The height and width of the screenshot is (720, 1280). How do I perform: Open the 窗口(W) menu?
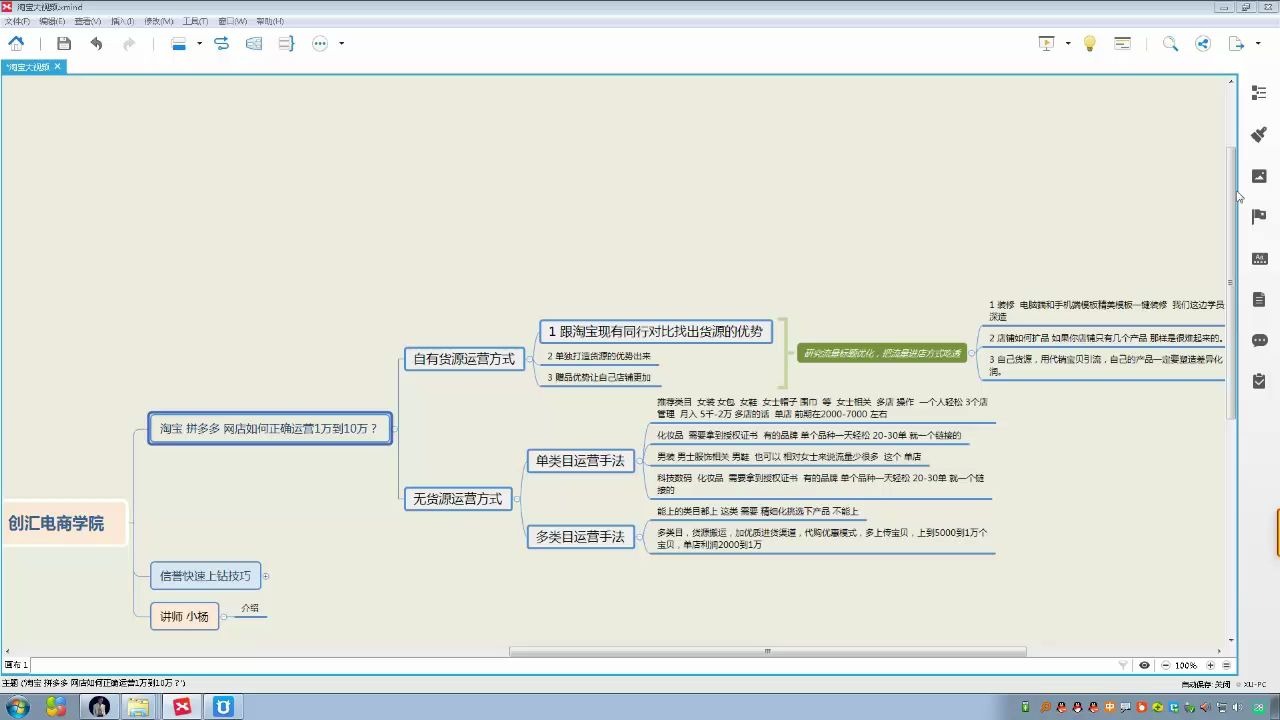coord(232,21)
